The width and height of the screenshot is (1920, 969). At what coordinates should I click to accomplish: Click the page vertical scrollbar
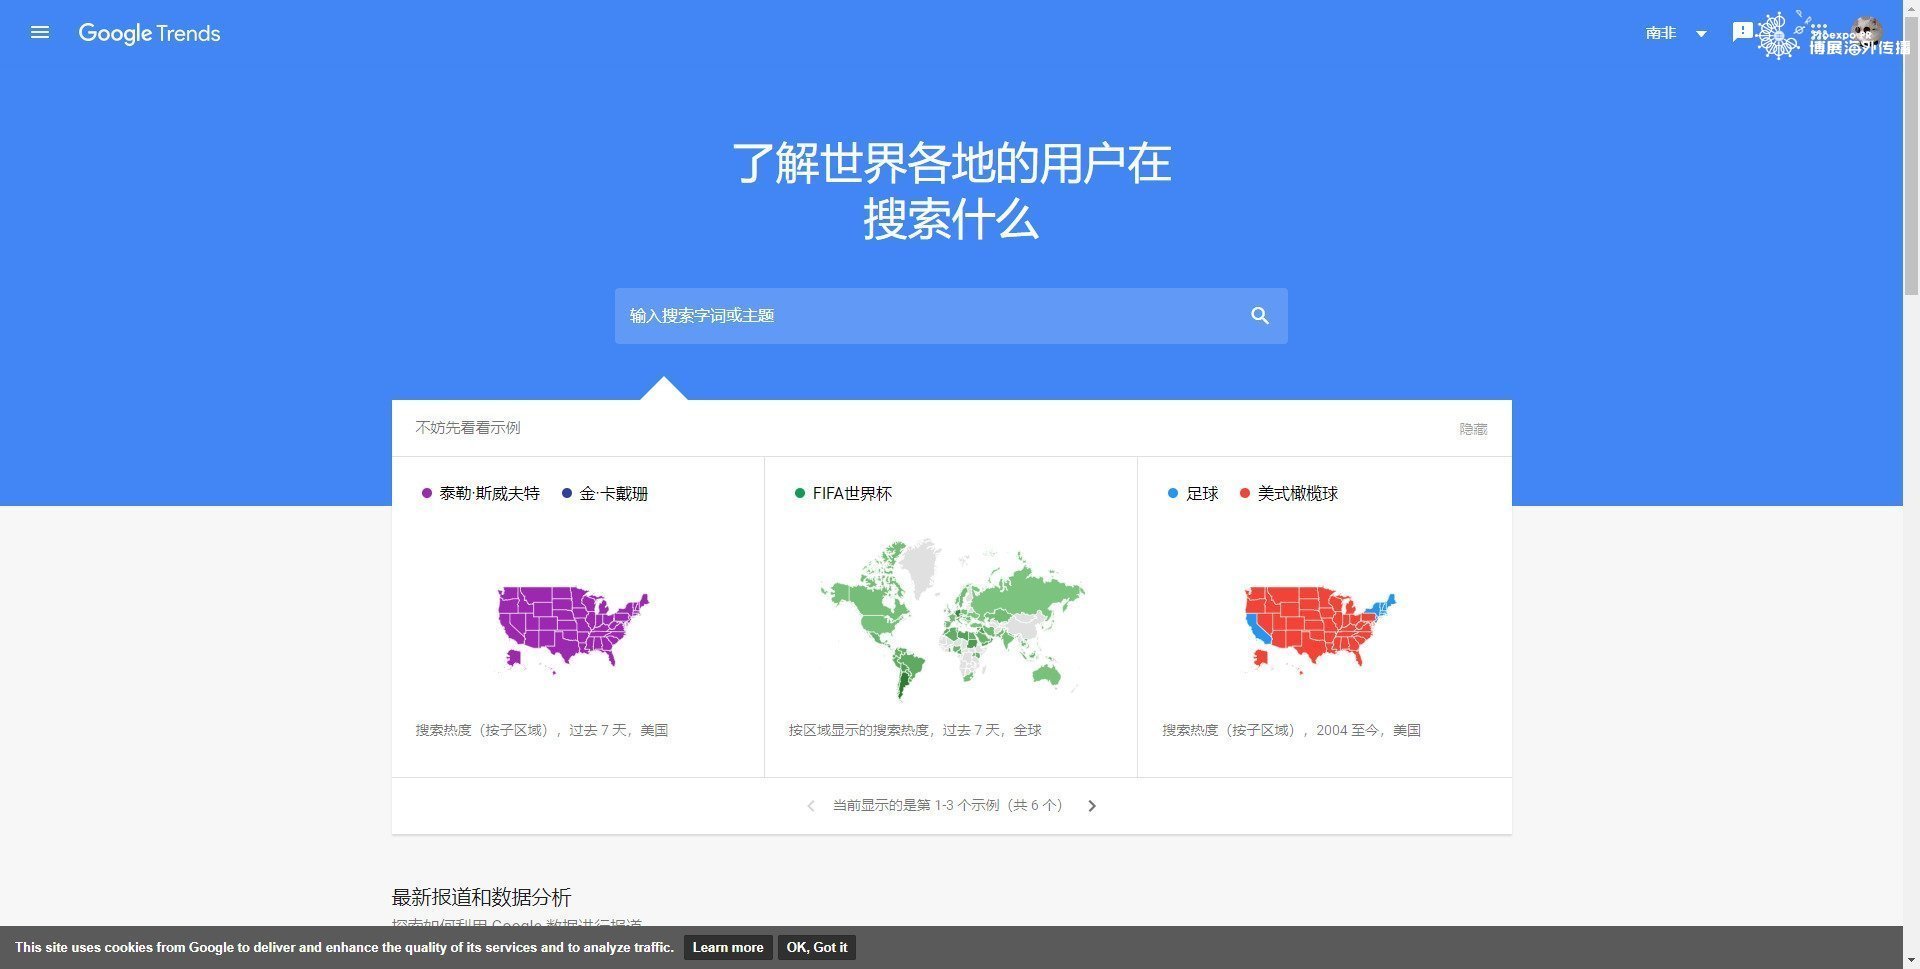[x=1911, y=155]
